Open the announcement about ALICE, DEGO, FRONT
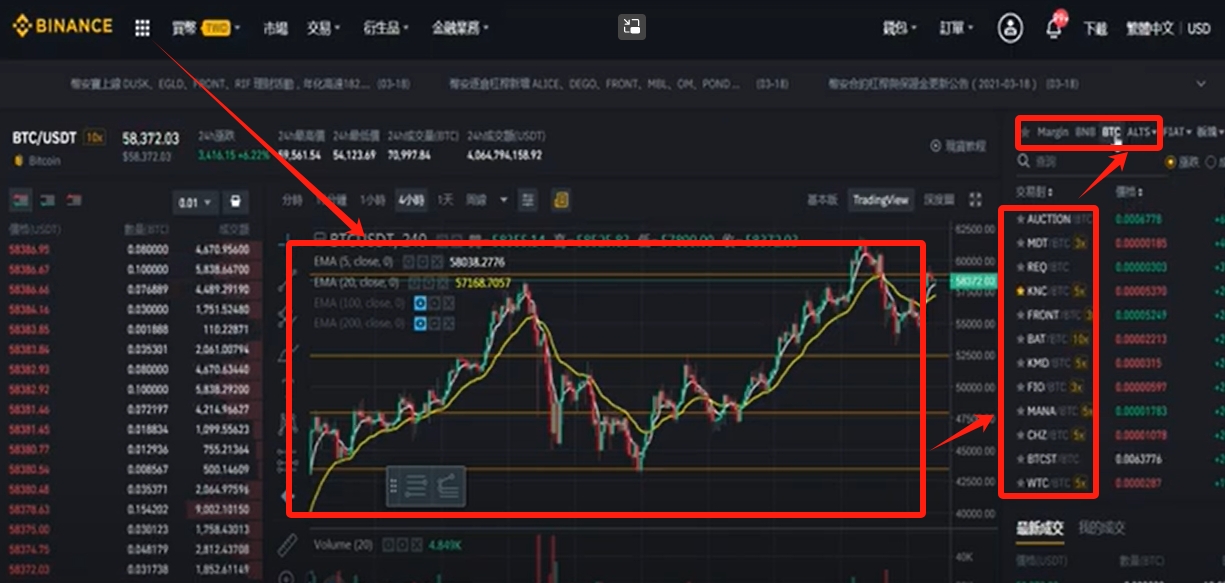Image resolution: width=1225 pixels, height=583 pixels. click(x=618, y=84)
